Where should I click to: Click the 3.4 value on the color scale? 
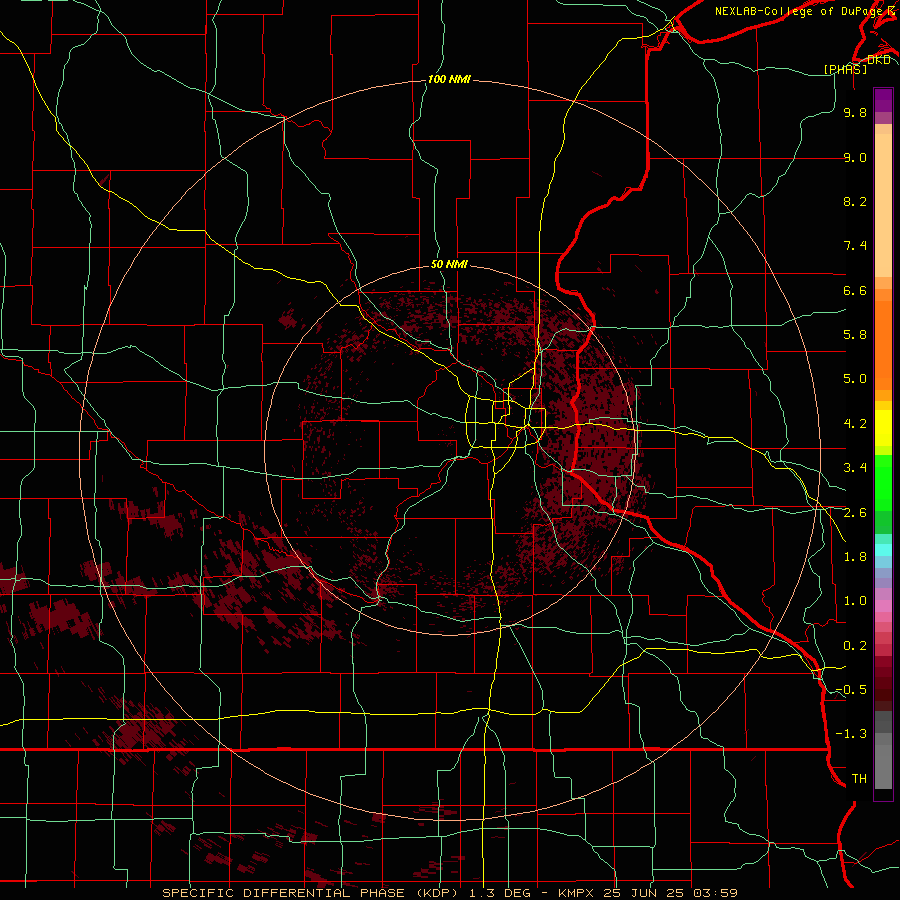point(855,468)
